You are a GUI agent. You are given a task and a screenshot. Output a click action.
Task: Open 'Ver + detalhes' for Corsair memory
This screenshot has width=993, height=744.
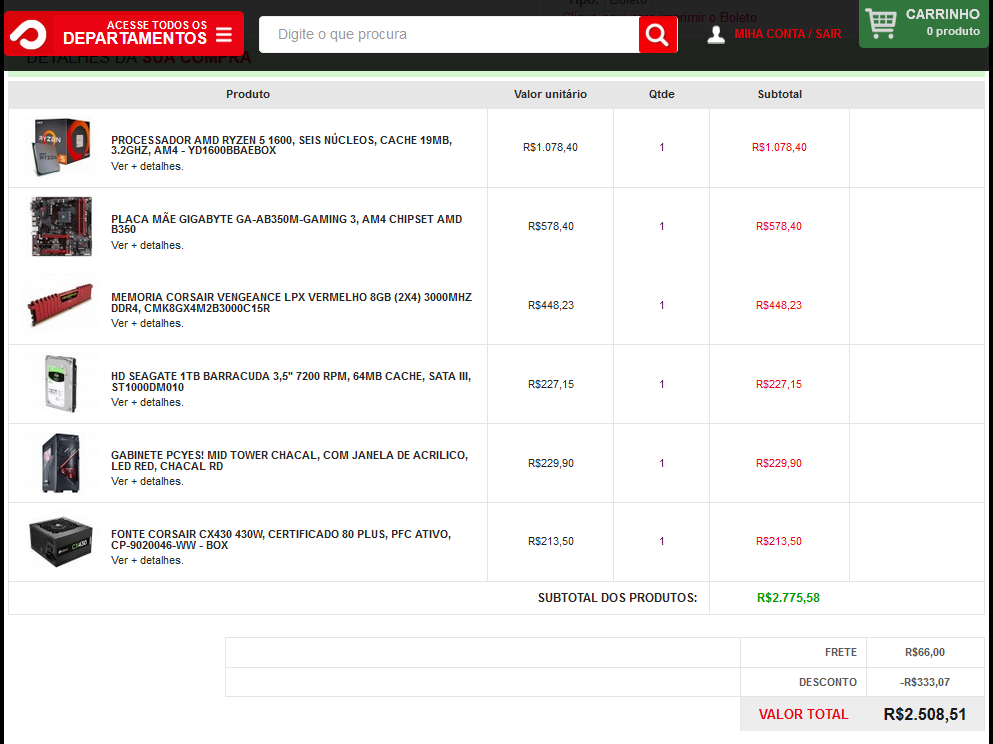(x=147, y=324)
